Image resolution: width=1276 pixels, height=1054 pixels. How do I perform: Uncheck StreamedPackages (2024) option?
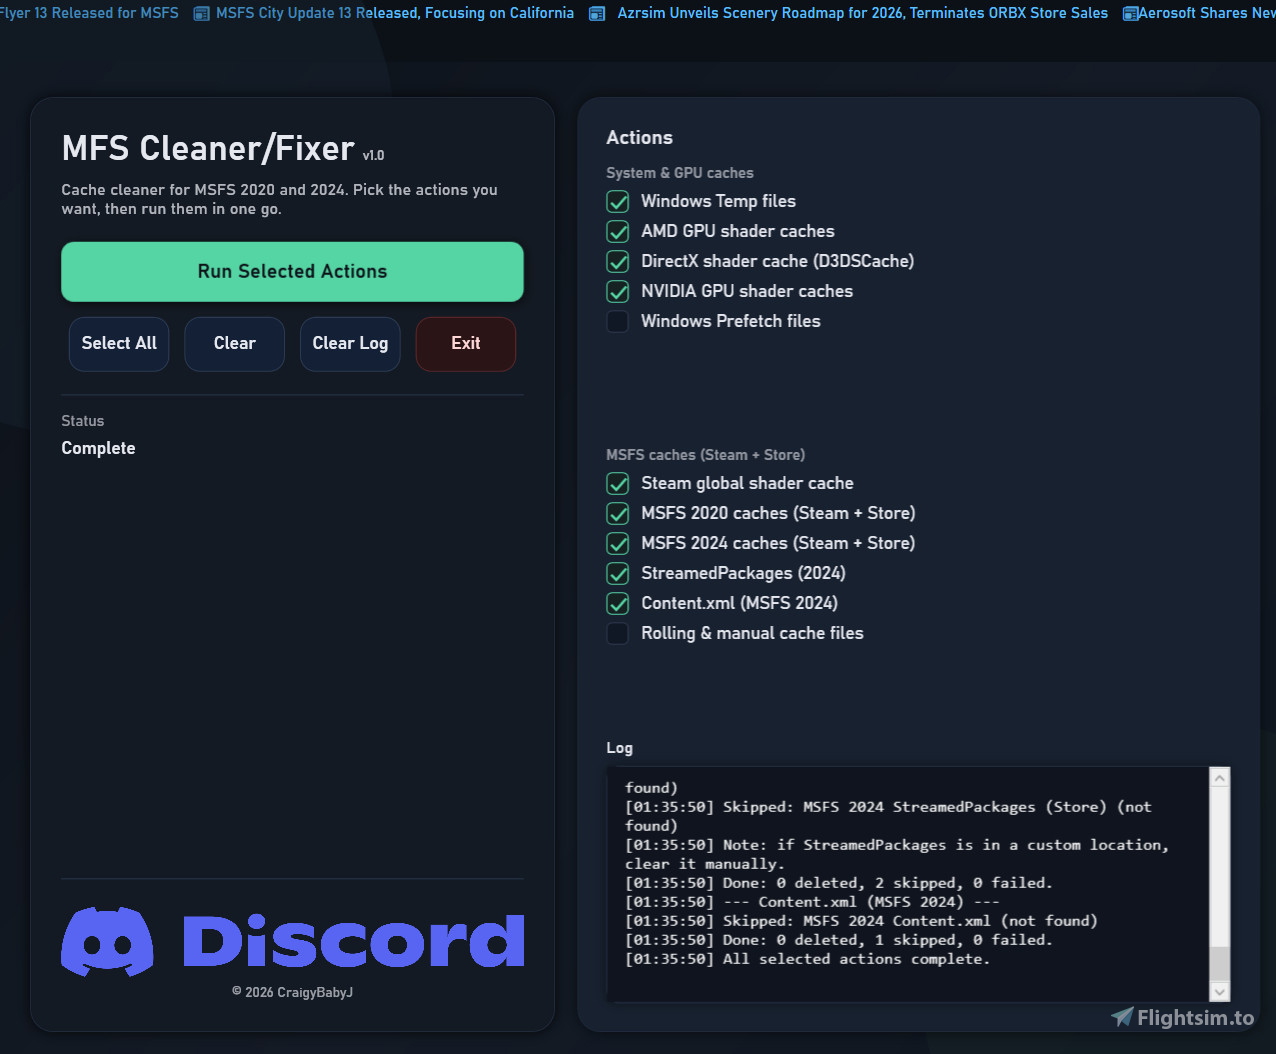coord(618,574)
